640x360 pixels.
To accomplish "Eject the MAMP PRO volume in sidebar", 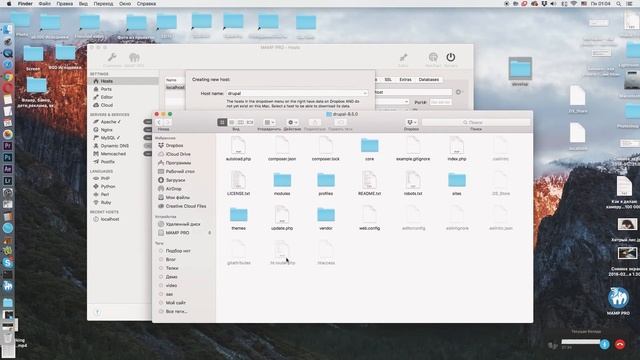I will point(209,233).
